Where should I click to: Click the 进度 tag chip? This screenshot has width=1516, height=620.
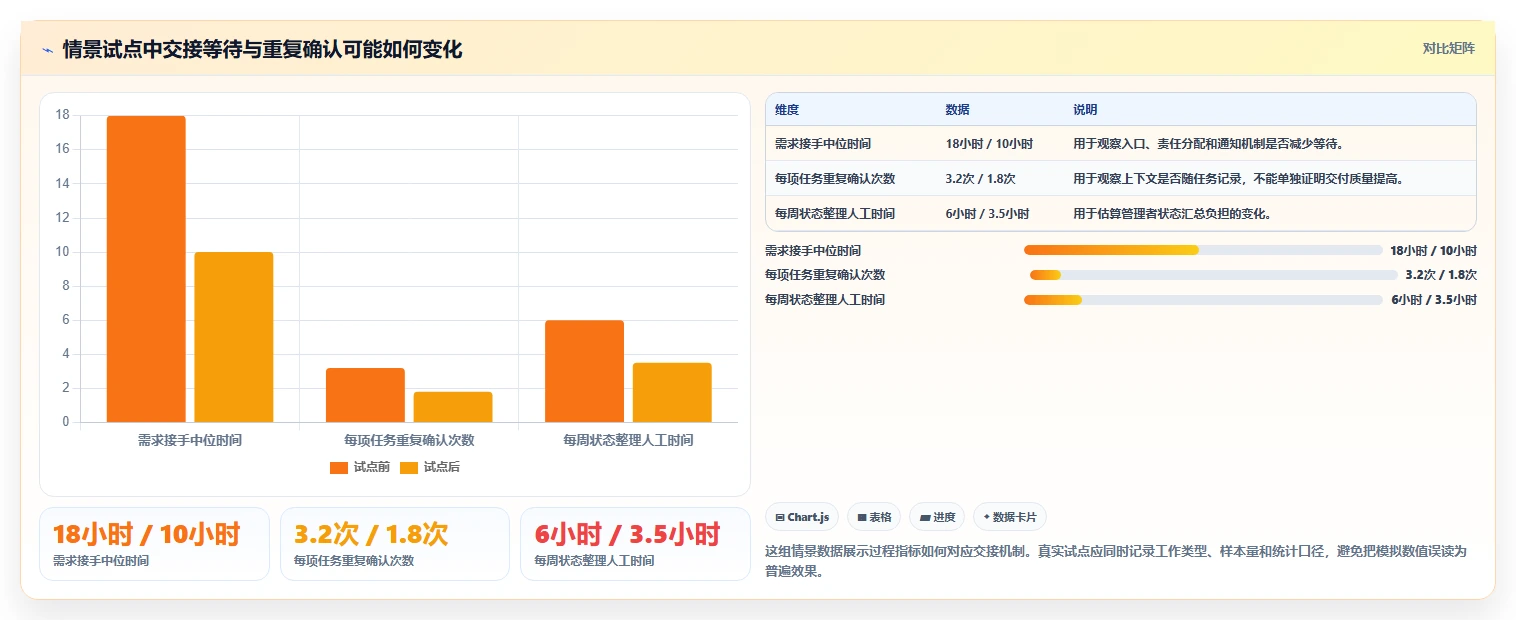coord(937,517)
